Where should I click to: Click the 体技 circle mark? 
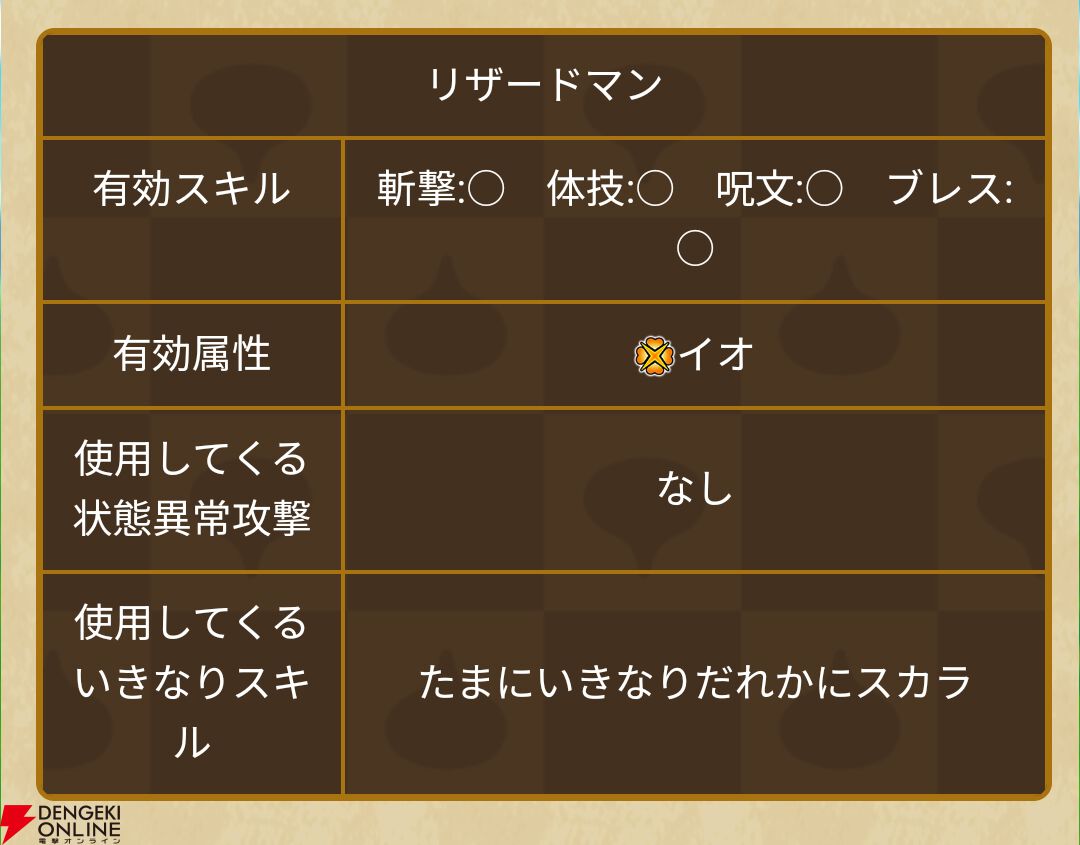click(655, 189)
